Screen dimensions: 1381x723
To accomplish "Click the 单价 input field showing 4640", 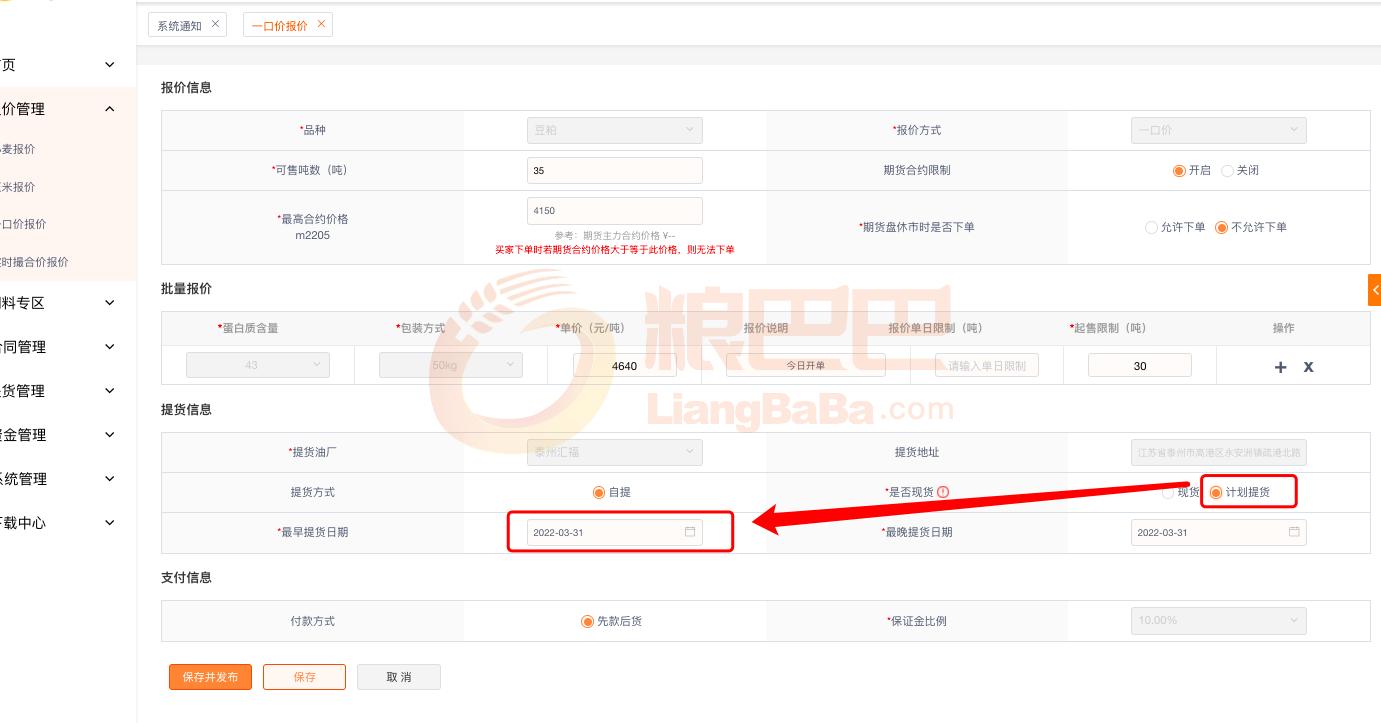I will (x=624, y=366).
